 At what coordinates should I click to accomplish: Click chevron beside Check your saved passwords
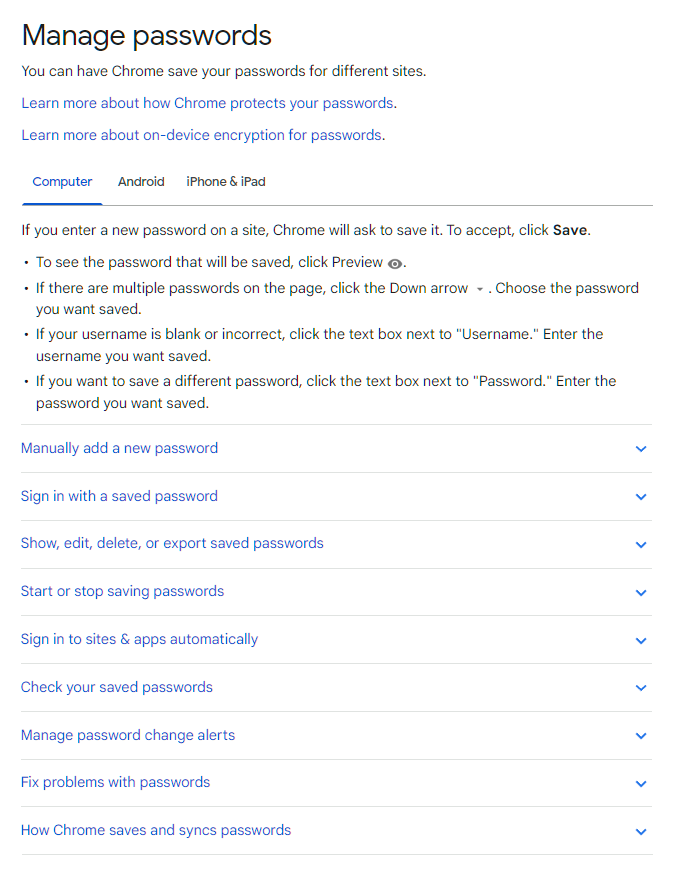point(641,688)
